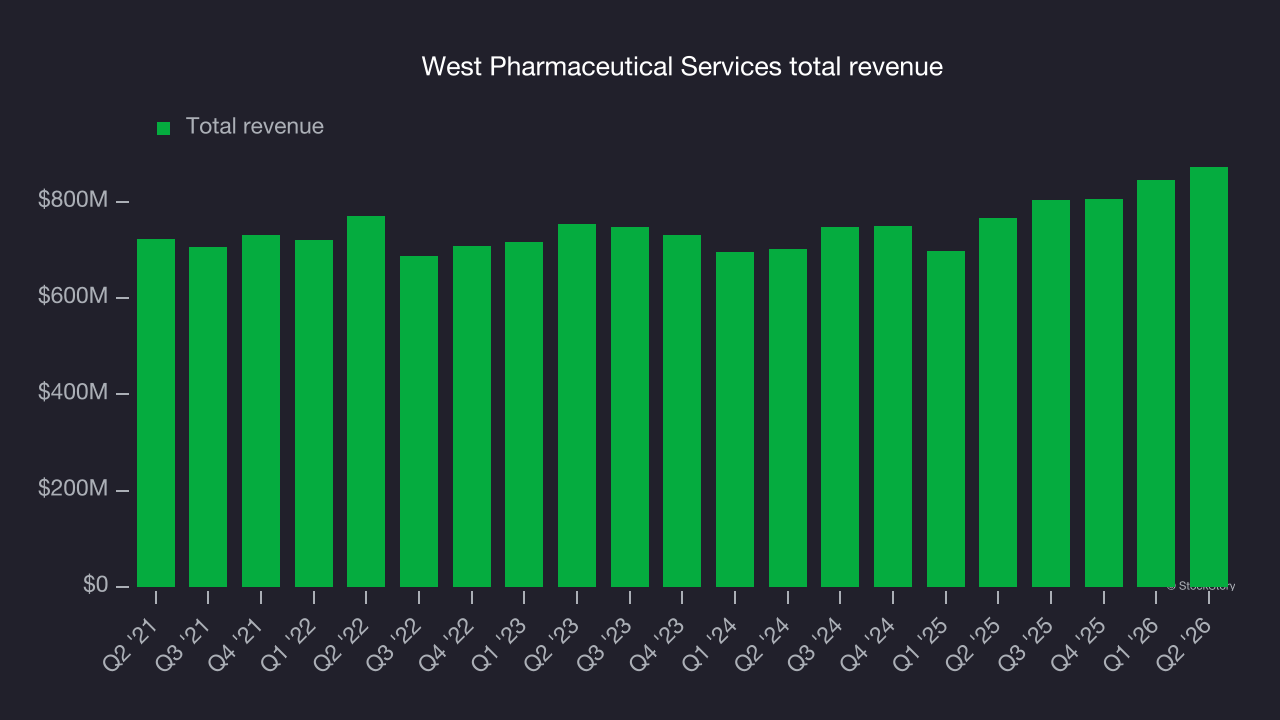The image size is (1280, 720).
Task: Select the Q4 '22 revenue bar
Action: click(x=472, y=416)
